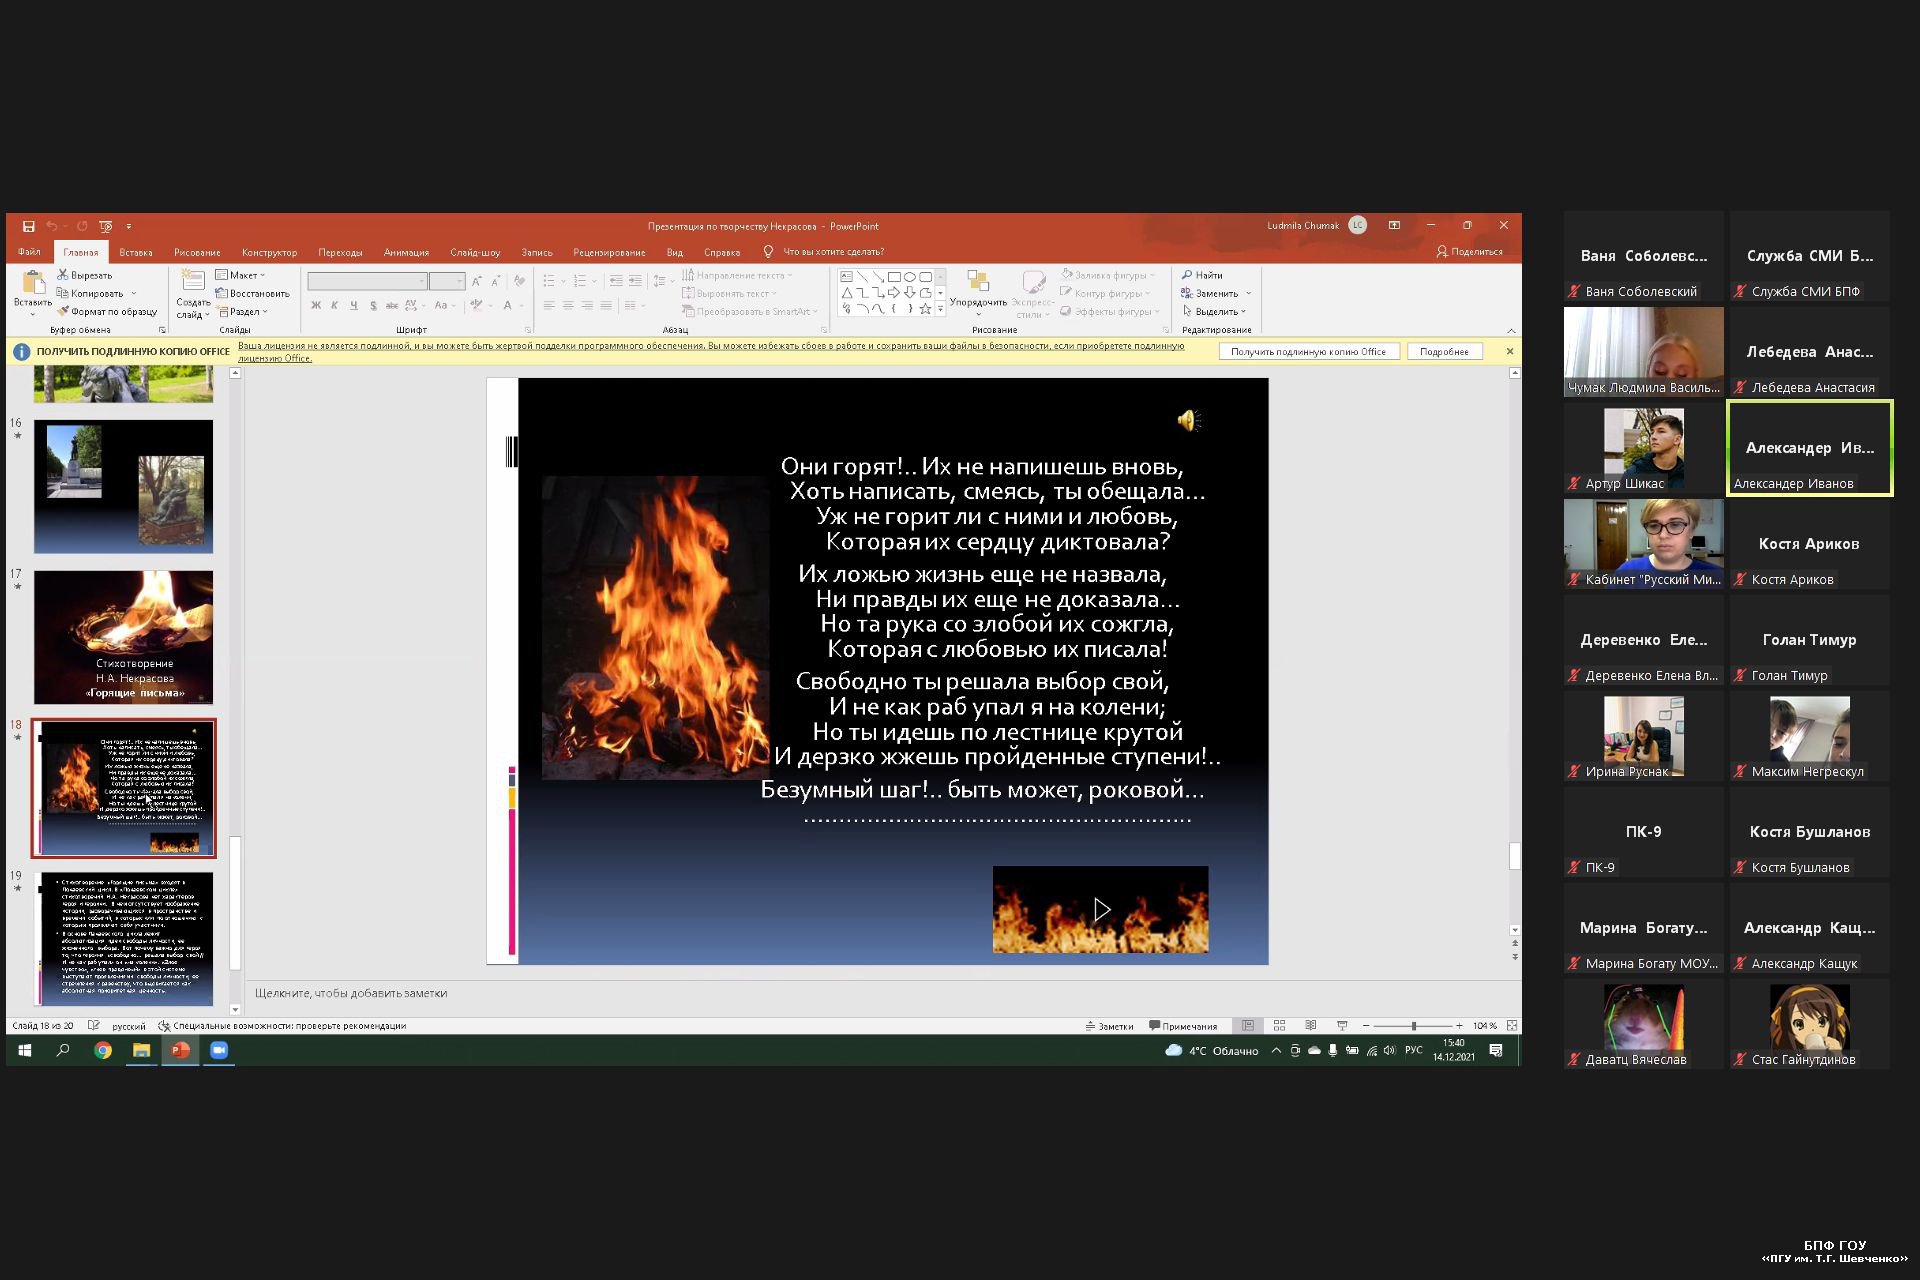Click the Подробнее button in license bar

tap(1444, 352)
